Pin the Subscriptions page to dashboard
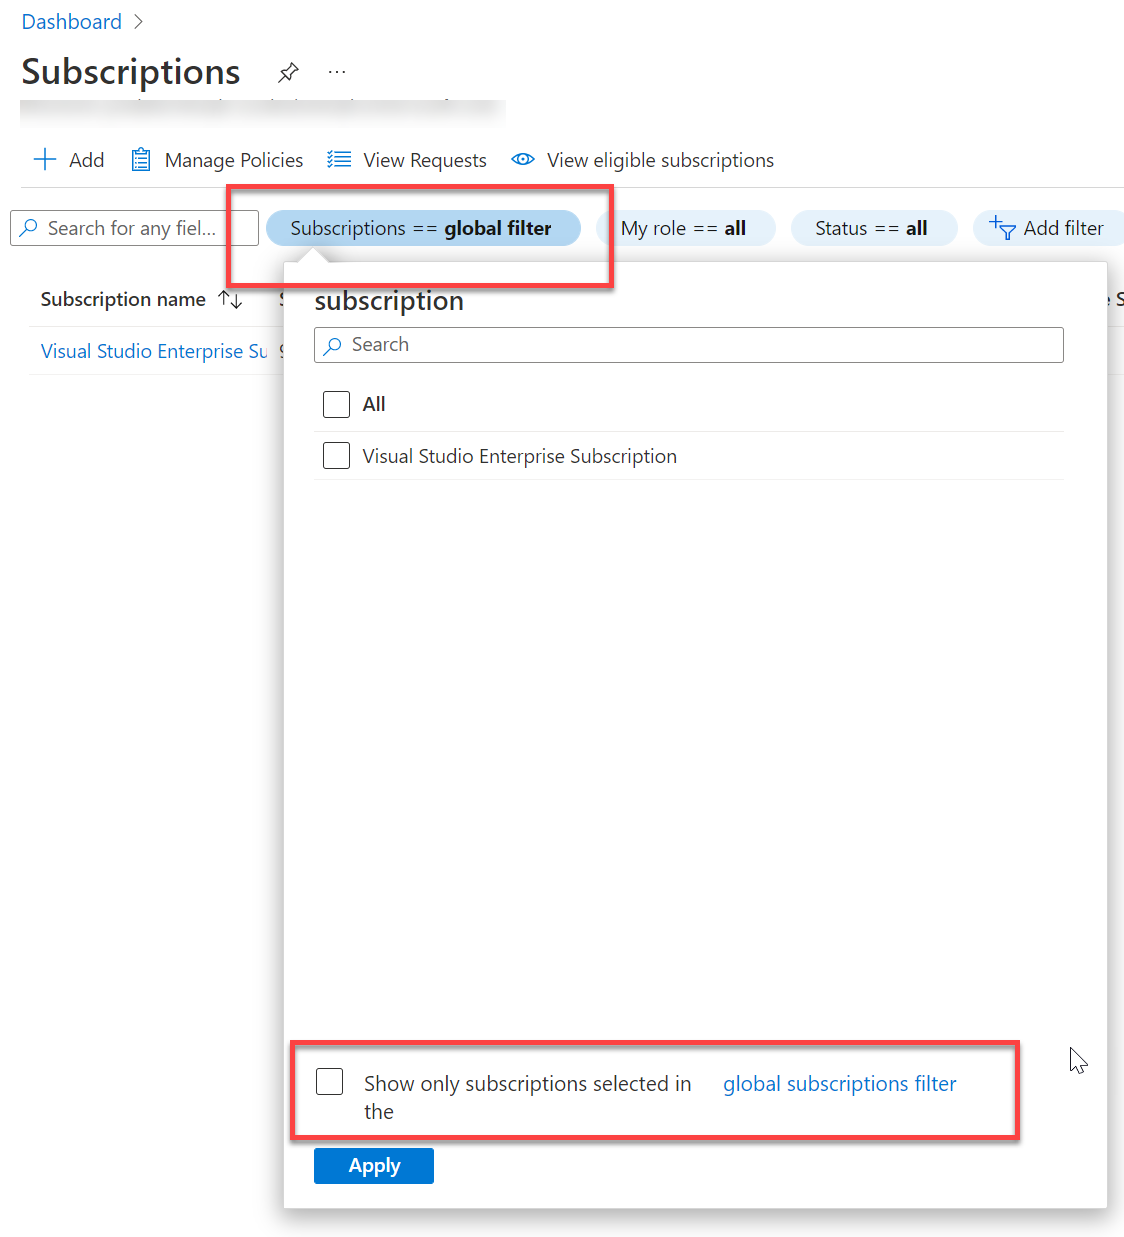The image size is (1124, 1237). (288, 71)
